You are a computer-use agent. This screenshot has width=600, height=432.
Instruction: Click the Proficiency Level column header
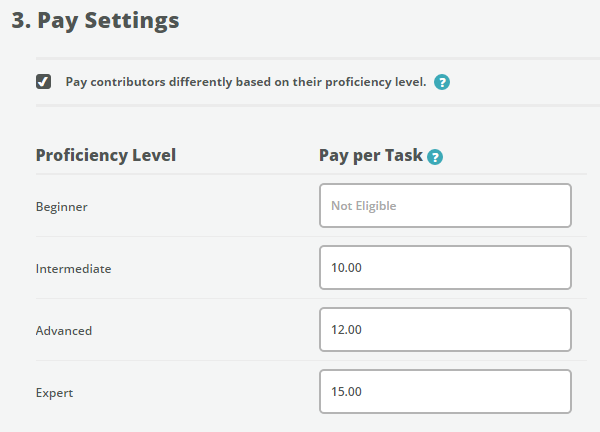pyautogui.click(x=106, y=155)
